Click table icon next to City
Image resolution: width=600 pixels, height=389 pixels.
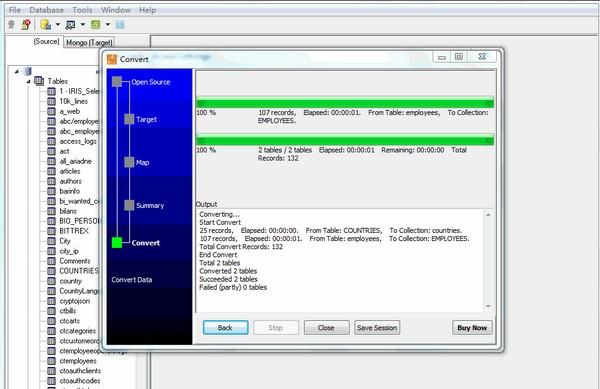52,241
